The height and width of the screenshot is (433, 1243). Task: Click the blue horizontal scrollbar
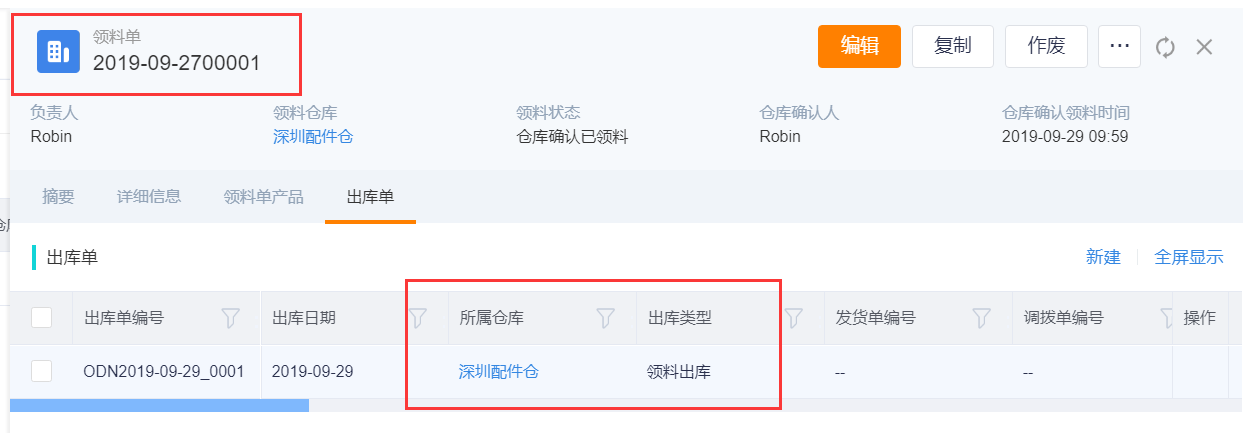tap(159, 405)
